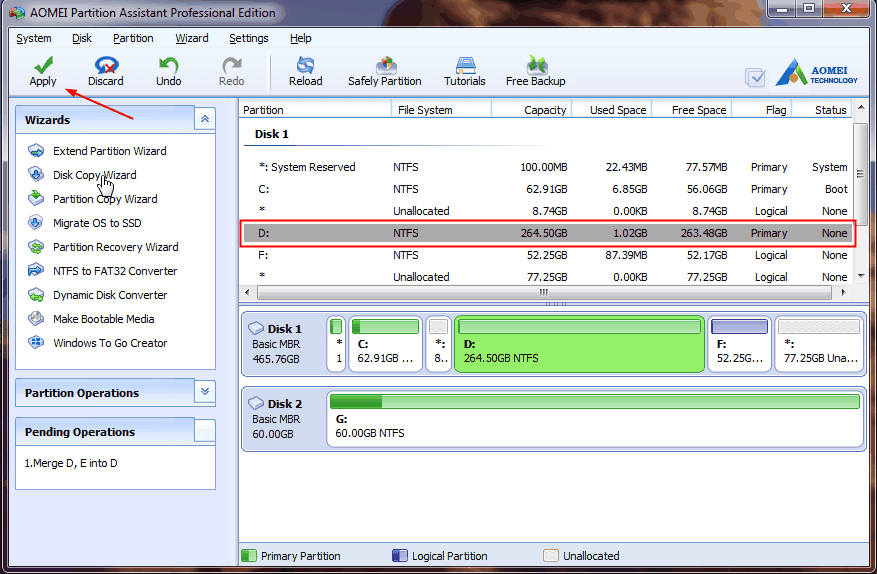Click Migrate OS to SSD icon
Image resolution: width=877 pixels, height=574 pixels.
click(36, 223)
